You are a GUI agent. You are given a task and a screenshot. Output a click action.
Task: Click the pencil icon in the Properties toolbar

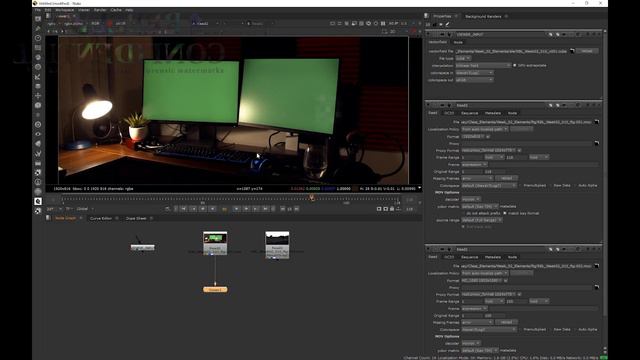[x=447, y=24]
